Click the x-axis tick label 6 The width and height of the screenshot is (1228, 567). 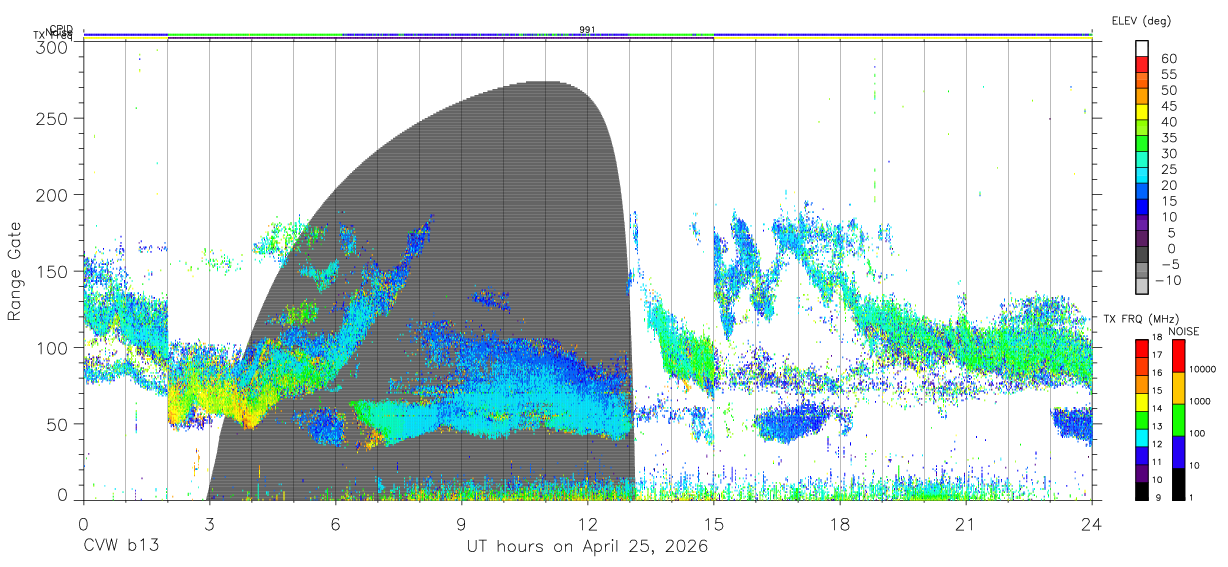(335, 525)
